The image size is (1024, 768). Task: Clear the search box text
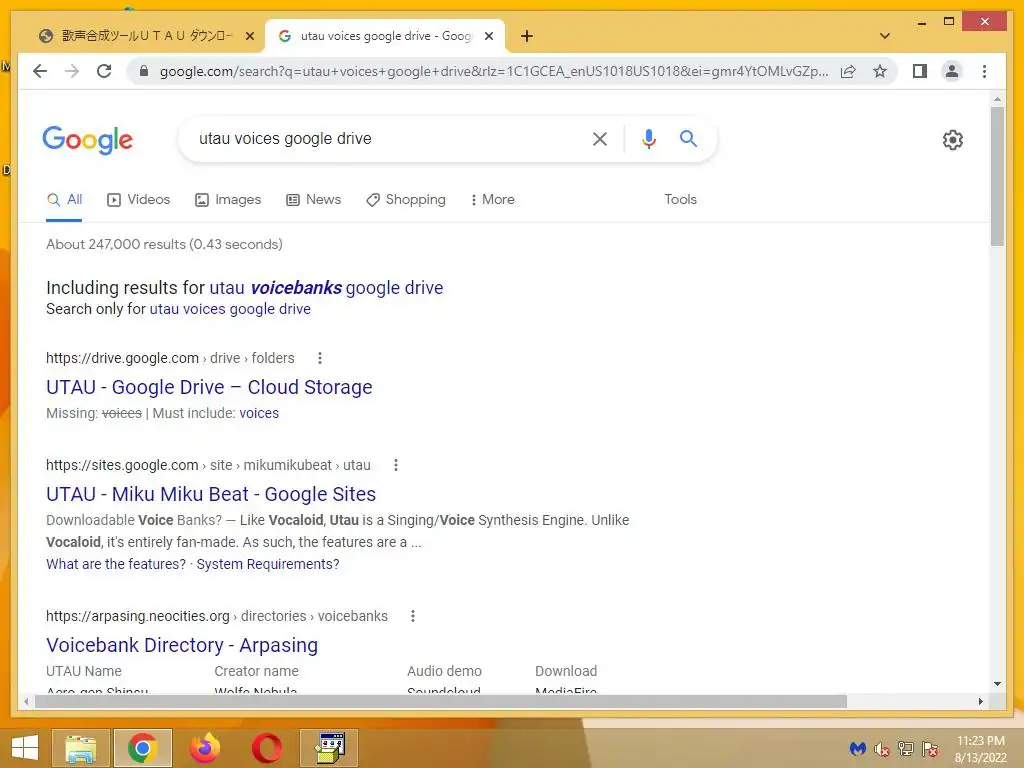tap(600, 138)
